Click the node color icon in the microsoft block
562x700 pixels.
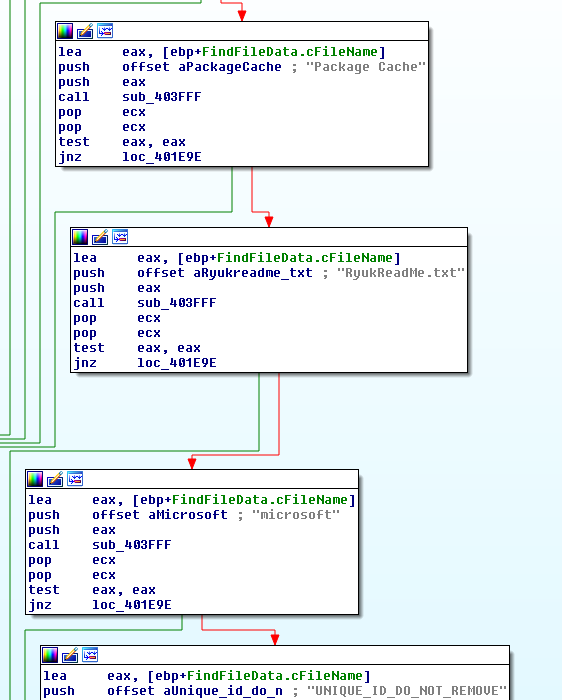(x=35, y=479)
